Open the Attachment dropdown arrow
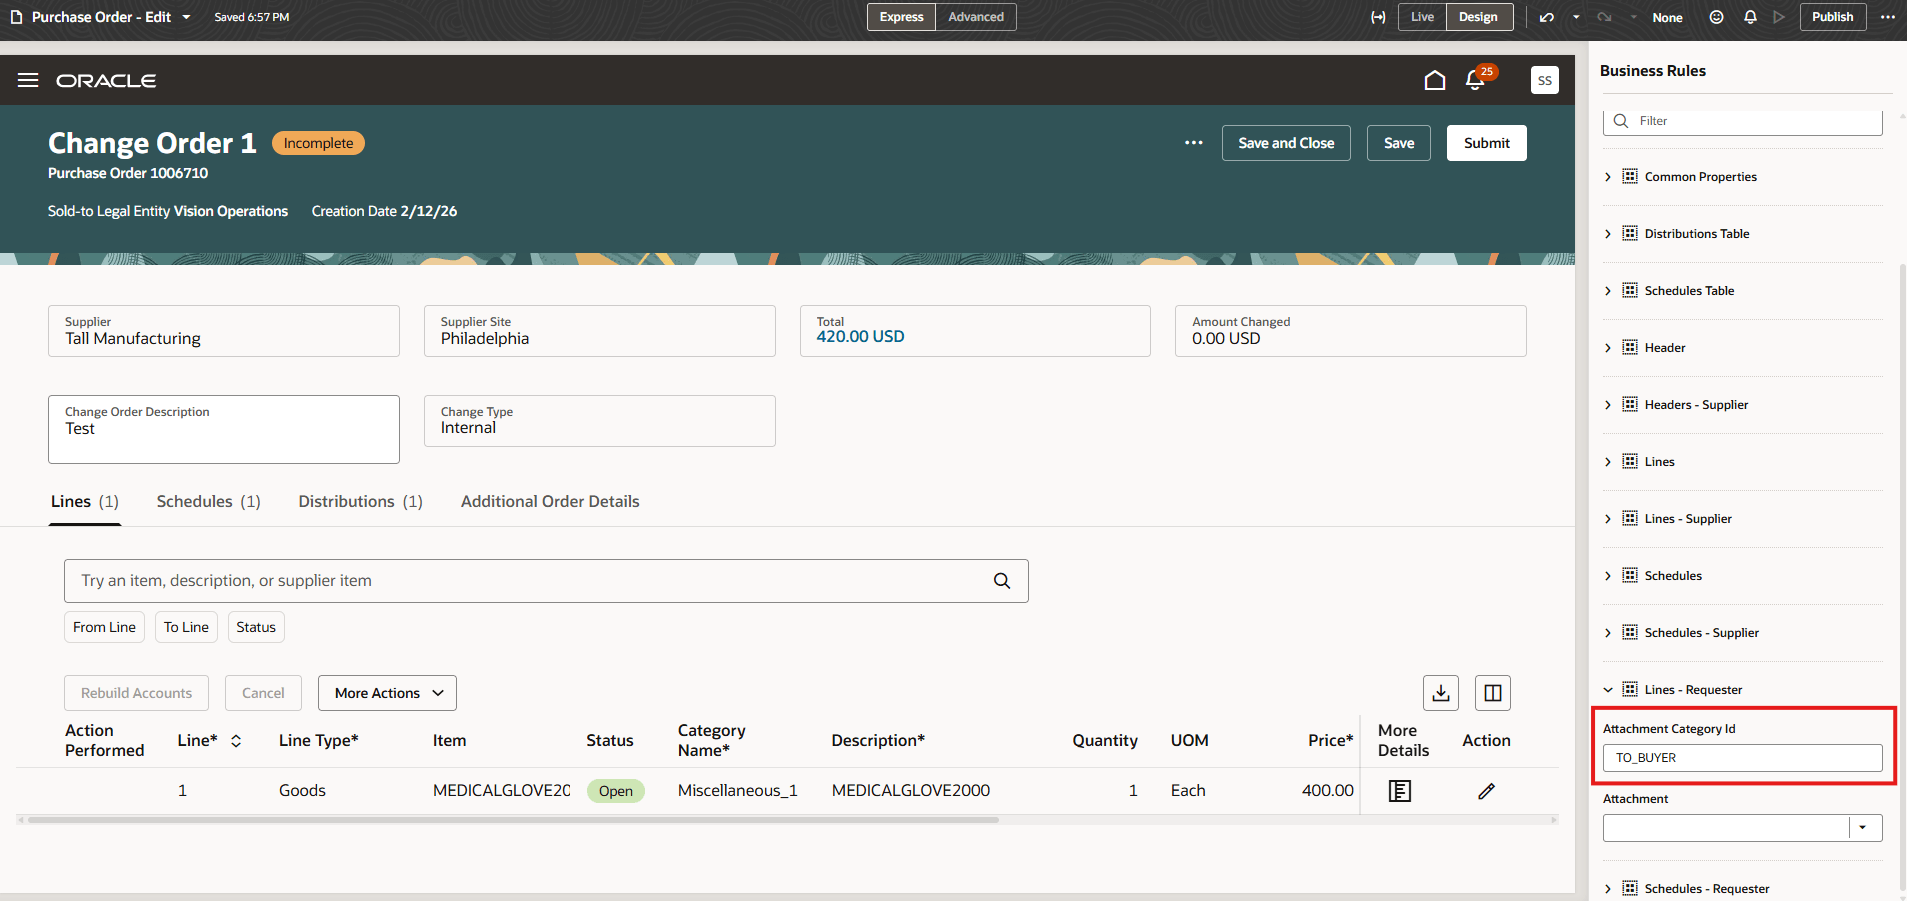1907x901 pixels. pos(1863,827)
